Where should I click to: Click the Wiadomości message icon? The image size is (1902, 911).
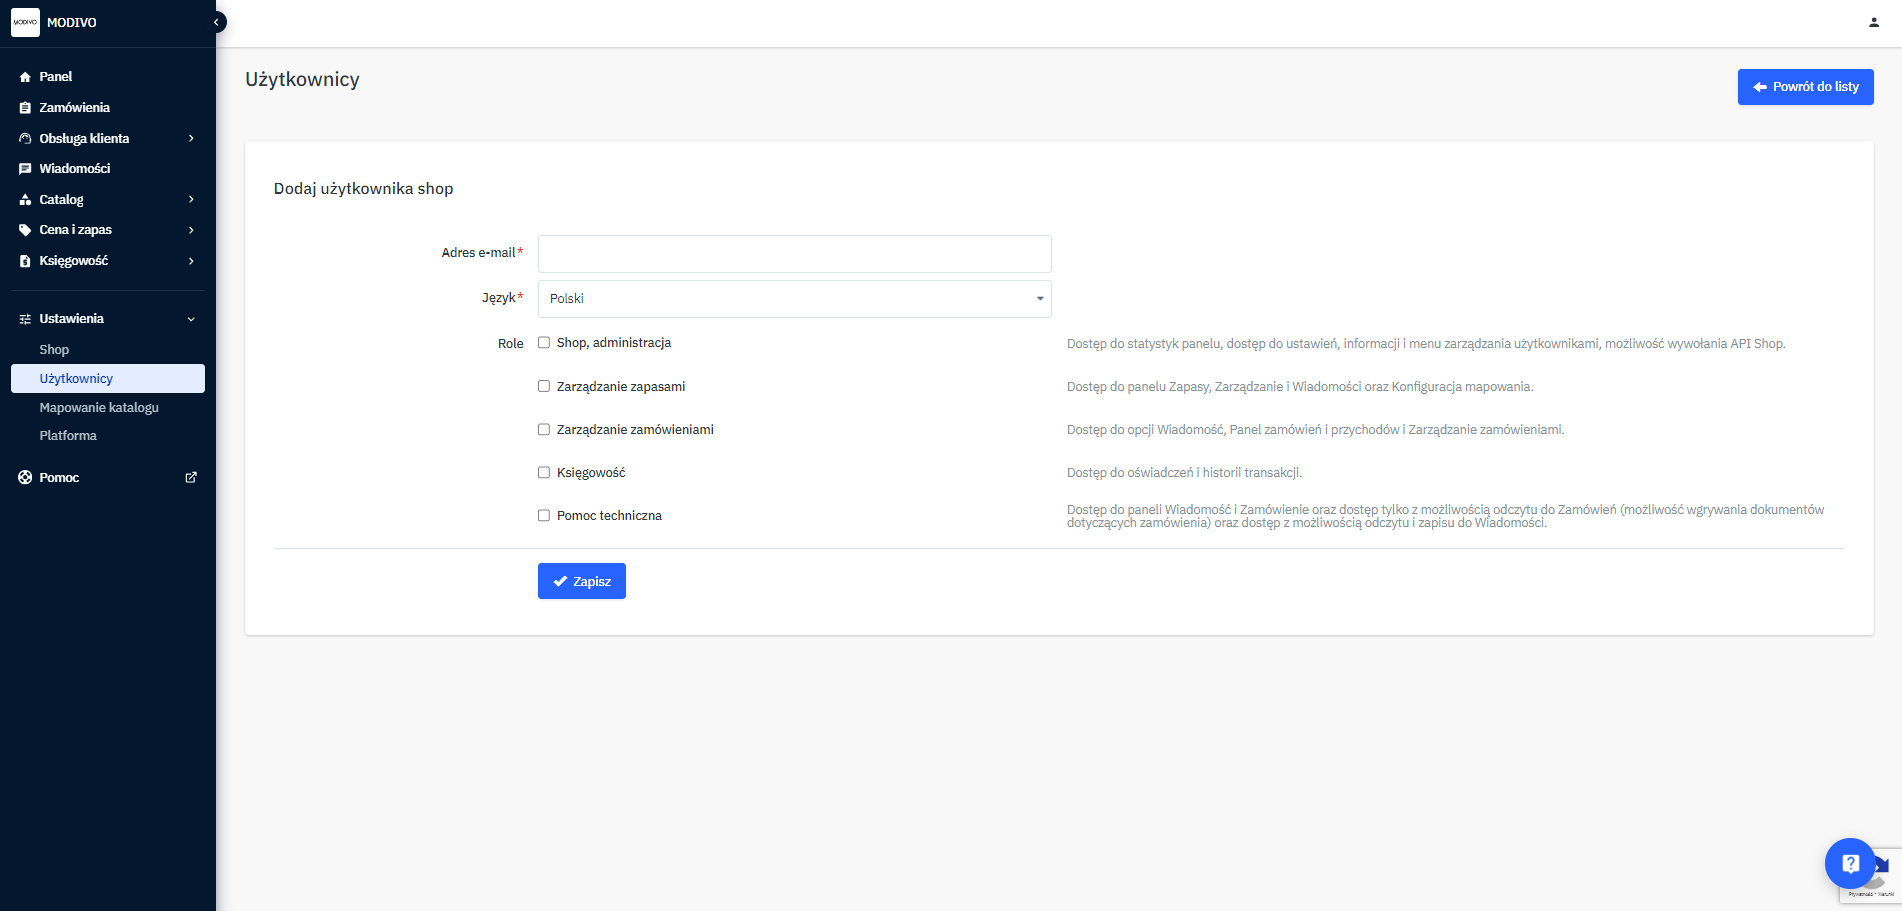click(25, 169)
